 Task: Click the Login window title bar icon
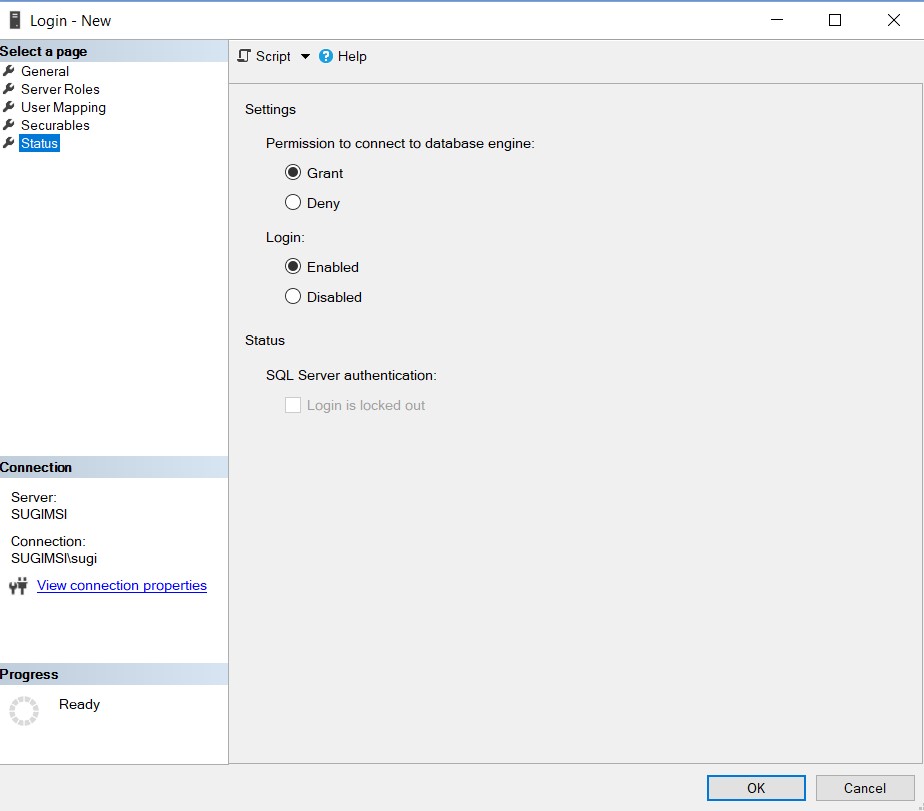point(15,20)
